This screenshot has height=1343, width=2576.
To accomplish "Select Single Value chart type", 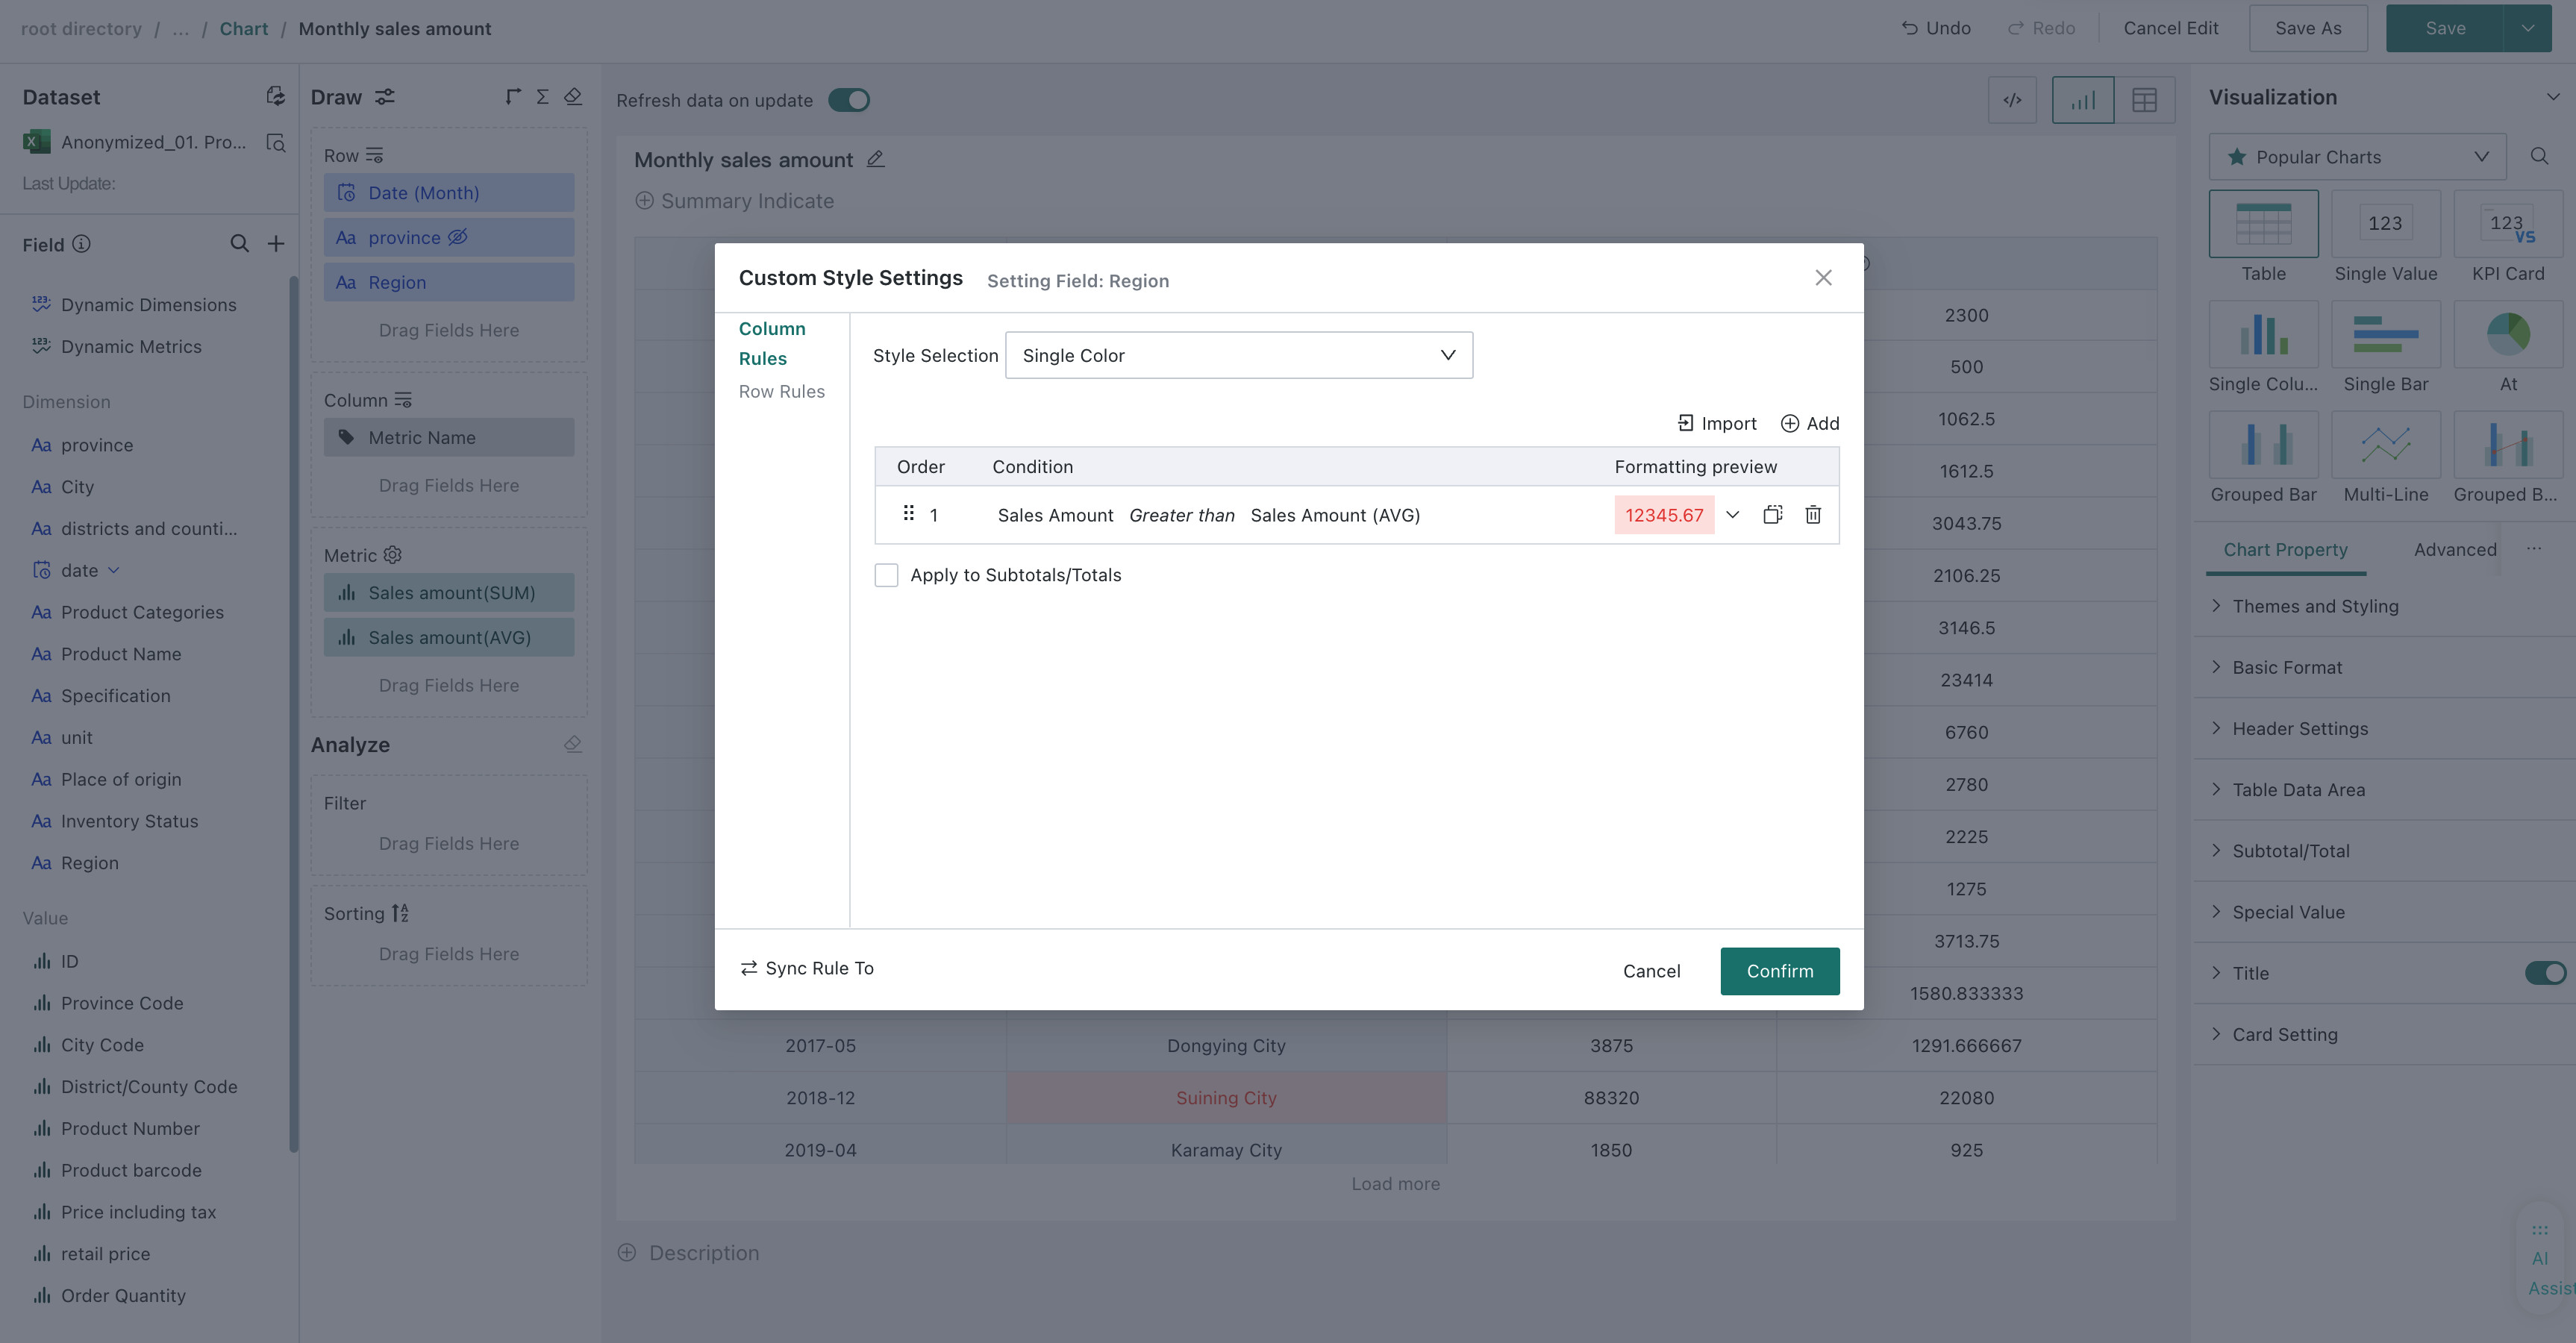I will click(x=2385, y=237).
